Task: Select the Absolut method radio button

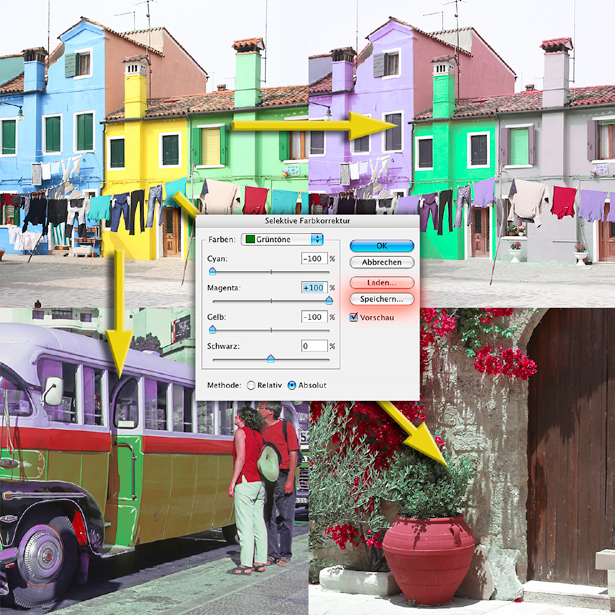Action: [291, 384]
